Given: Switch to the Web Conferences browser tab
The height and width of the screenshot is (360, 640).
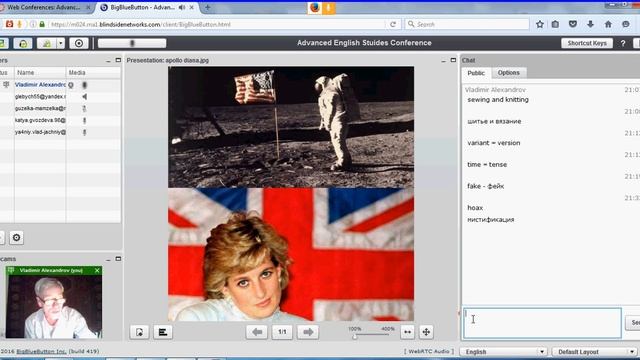Looking at the screenshot, I should click(44, 7).
